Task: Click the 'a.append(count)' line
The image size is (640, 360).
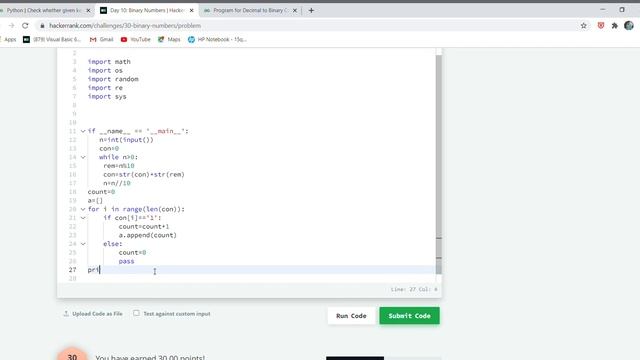Action: click(x=148, y=236)
